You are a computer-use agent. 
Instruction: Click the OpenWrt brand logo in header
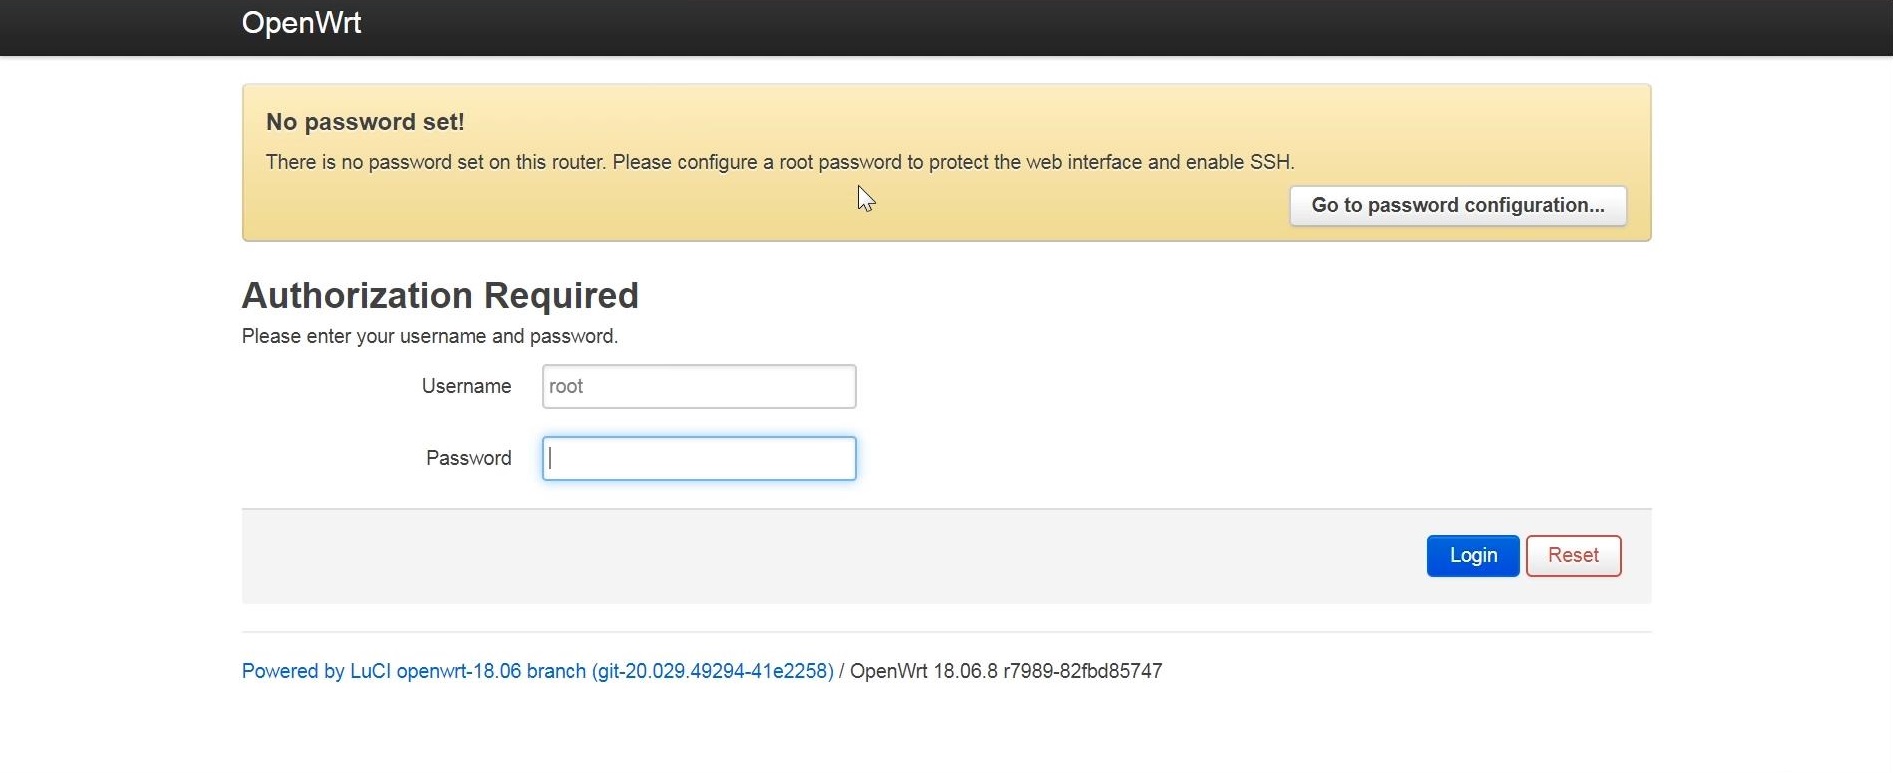tap(301, 23)
